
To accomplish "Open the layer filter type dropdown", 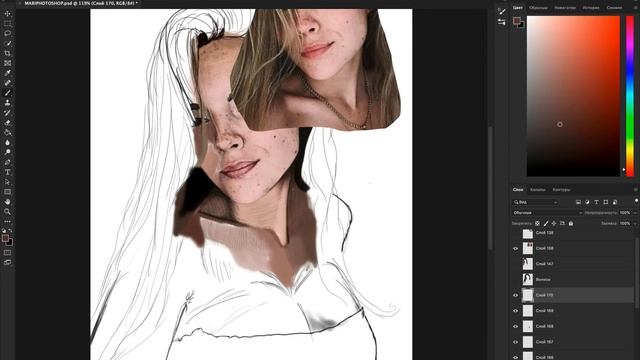I will (535, 202).
